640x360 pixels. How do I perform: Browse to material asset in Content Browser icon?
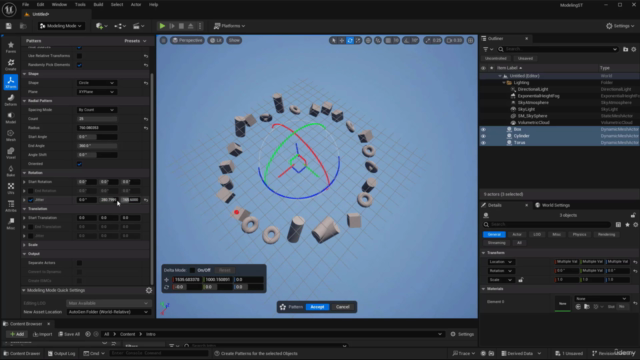coord(587,307)
